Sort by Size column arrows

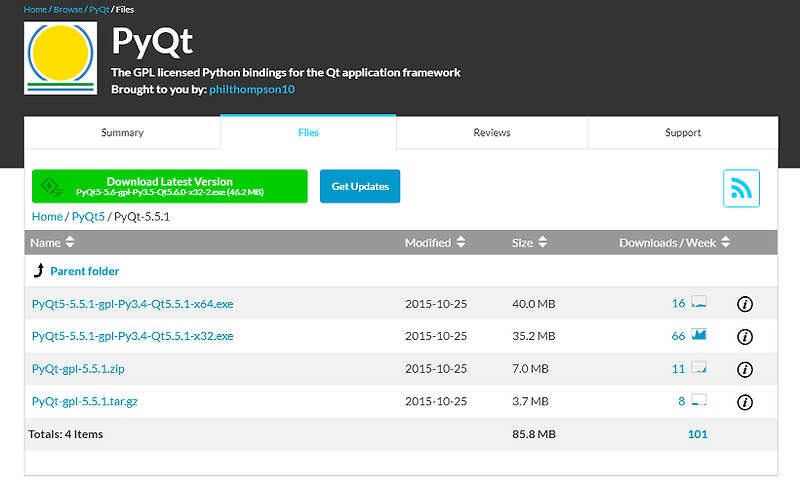pos(542,242)
